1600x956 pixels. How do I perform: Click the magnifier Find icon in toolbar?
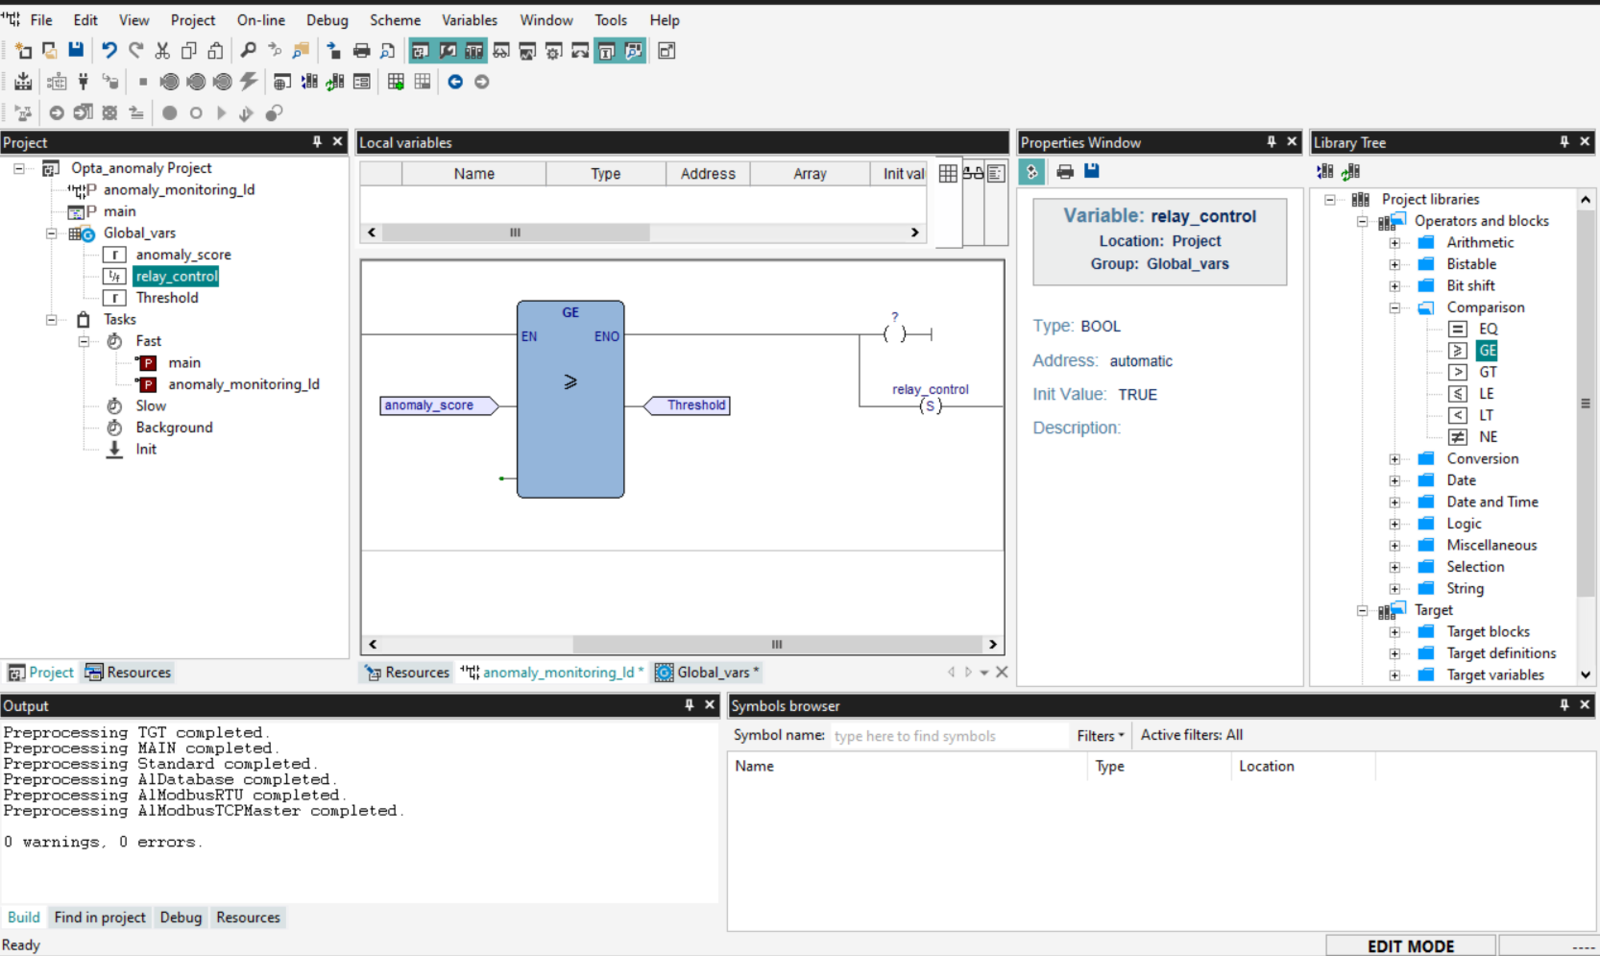tap(248, 50)
